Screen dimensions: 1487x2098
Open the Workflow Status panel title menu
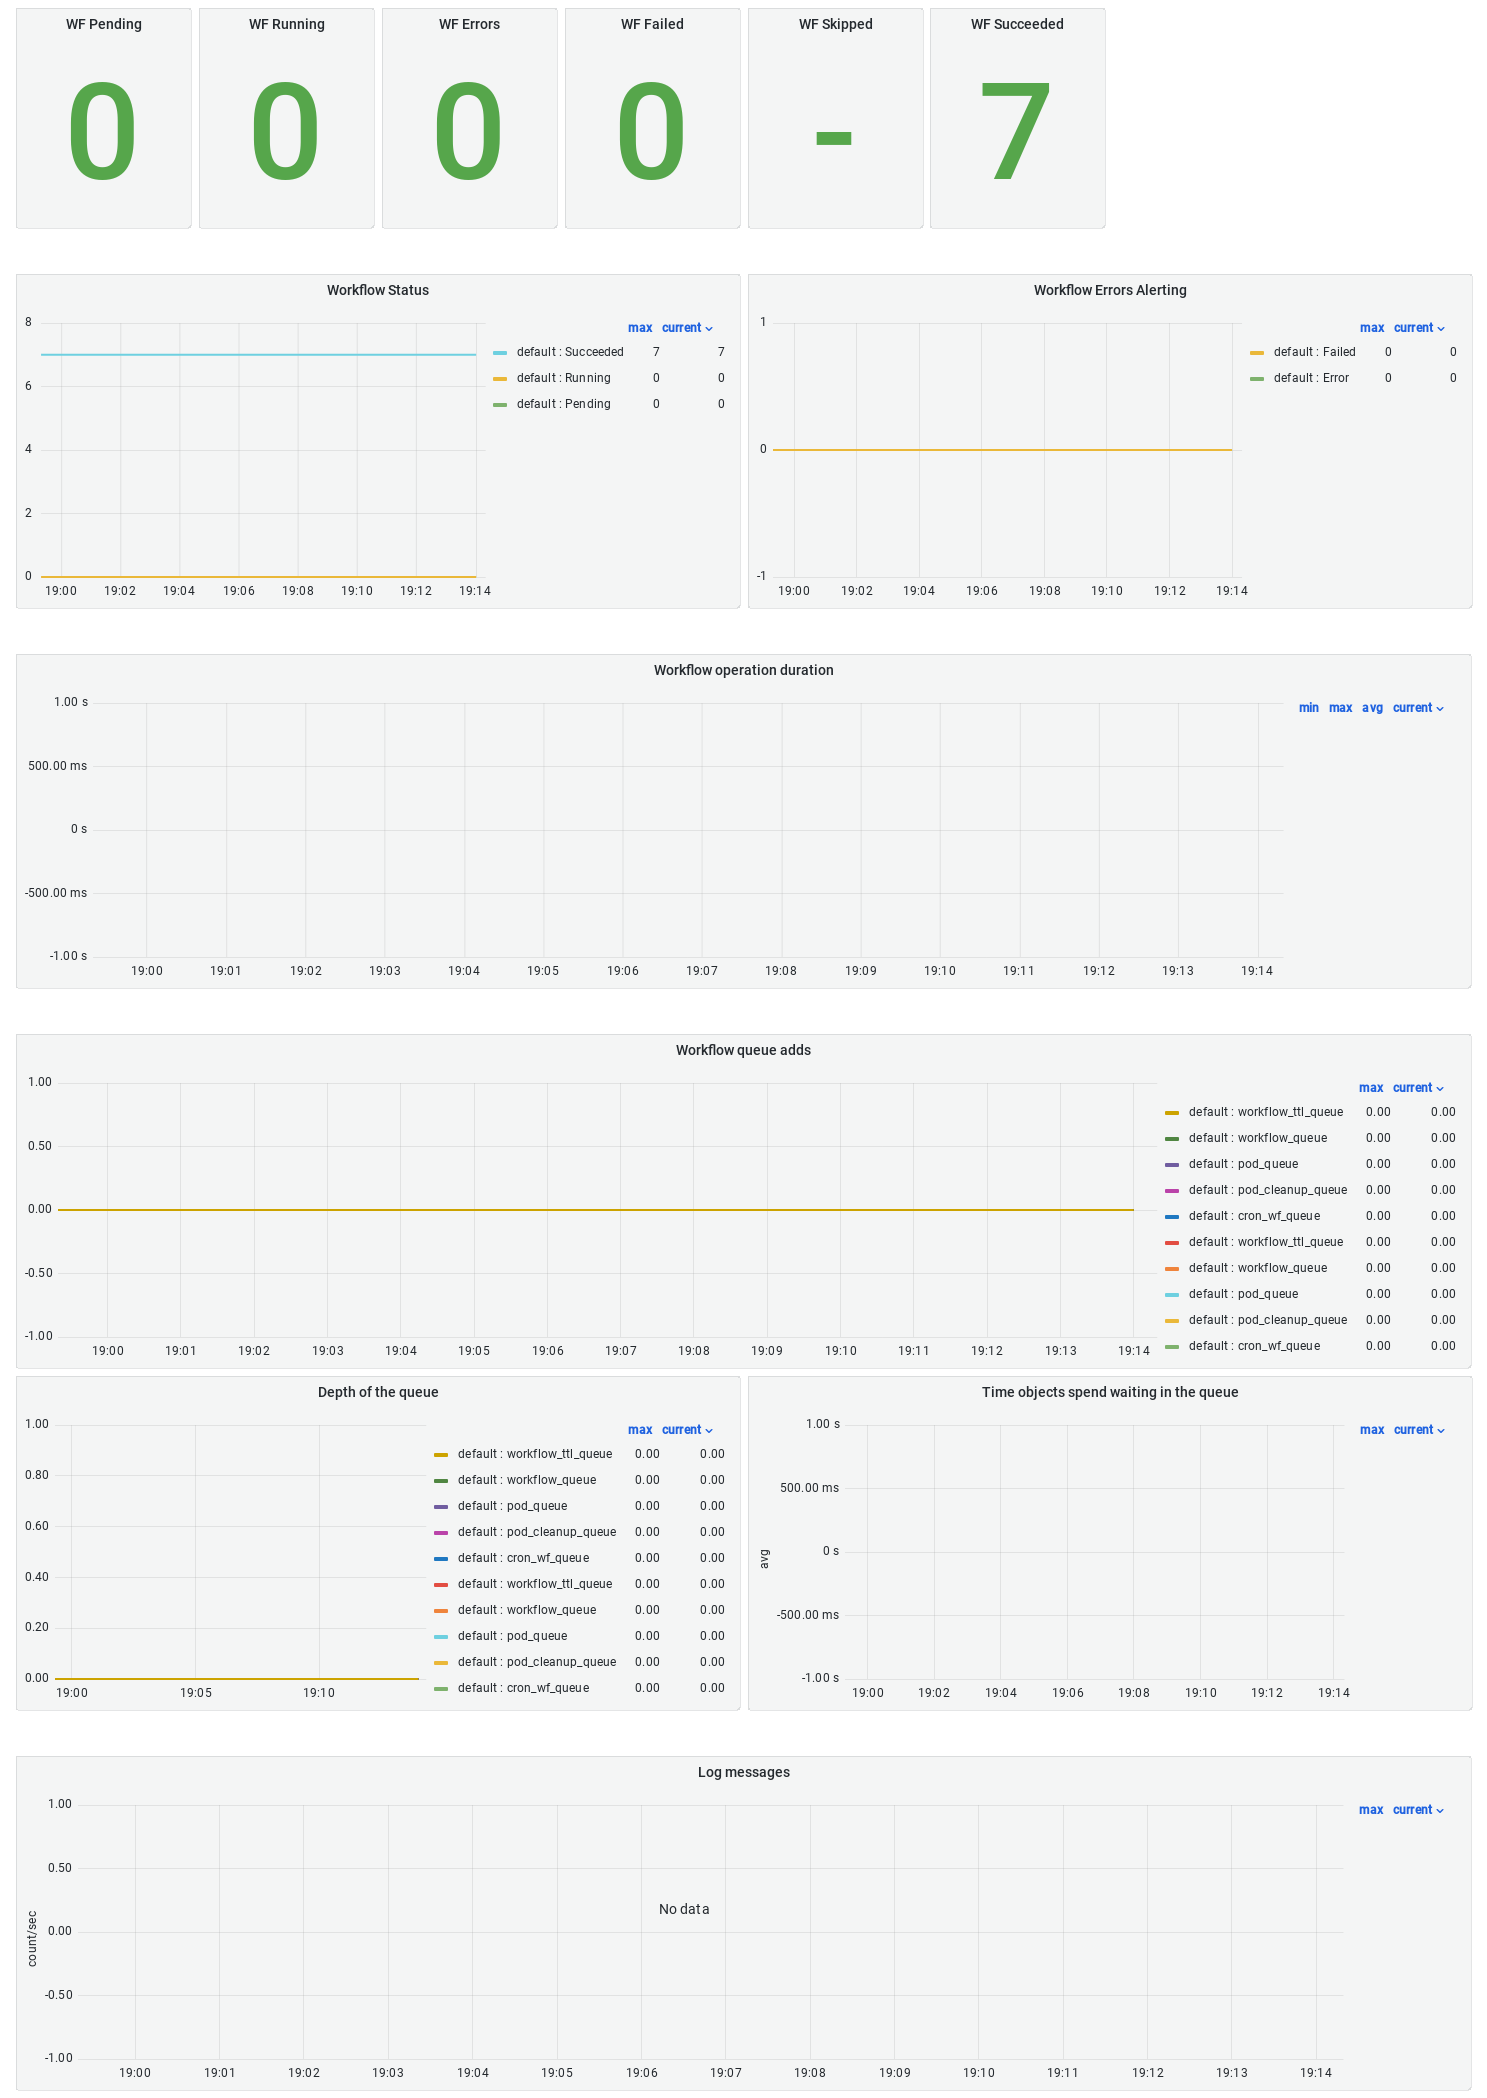tap(378, 290)
